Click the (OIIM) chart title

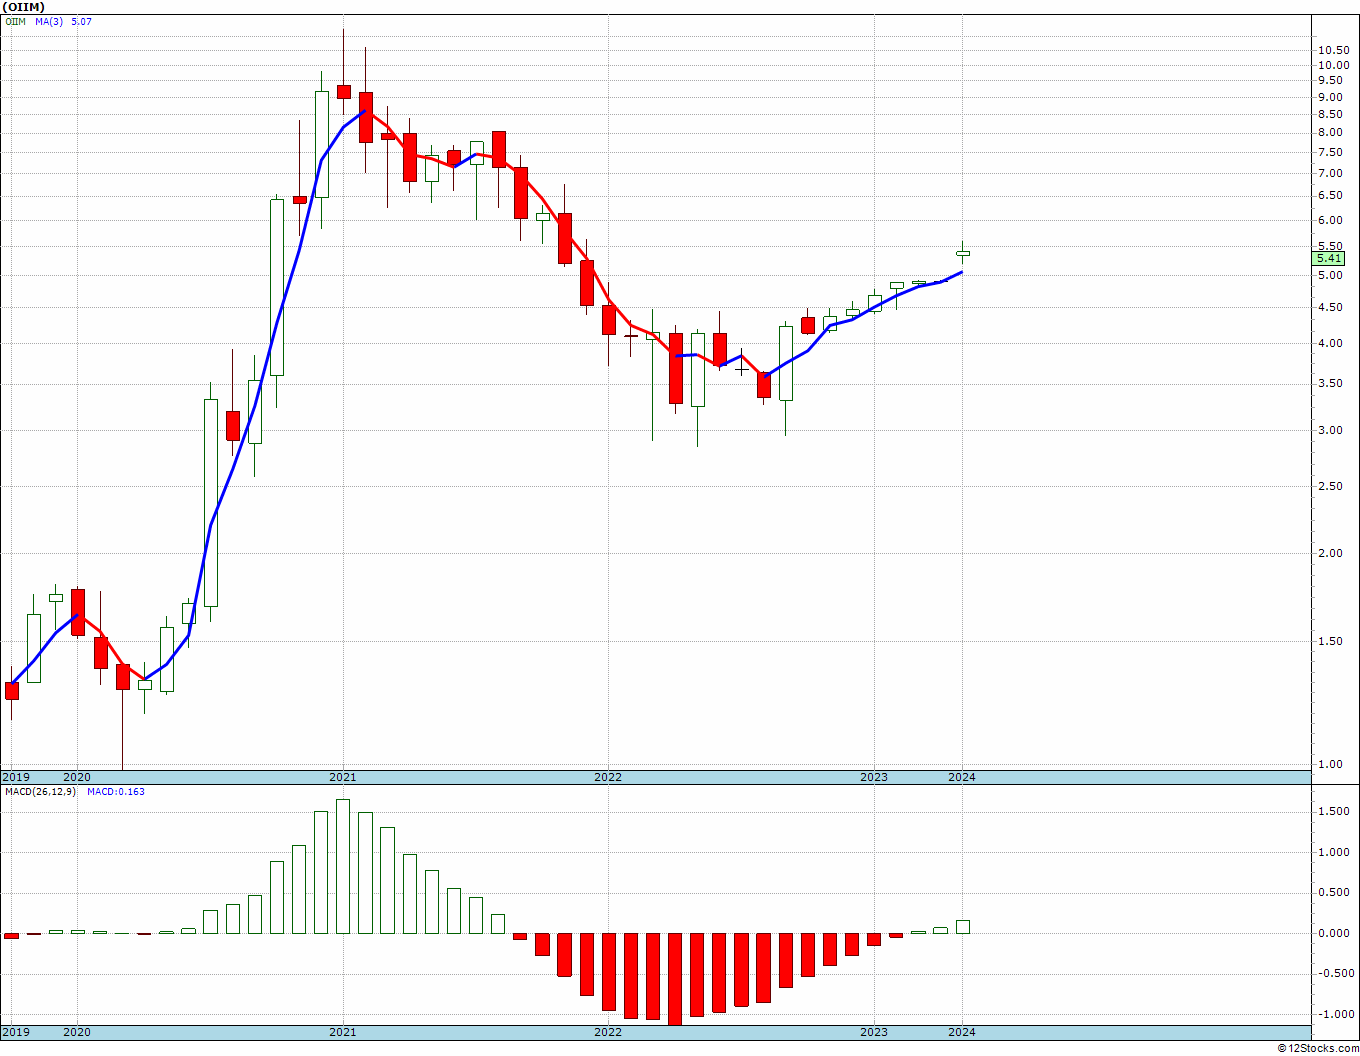(23, 7)
